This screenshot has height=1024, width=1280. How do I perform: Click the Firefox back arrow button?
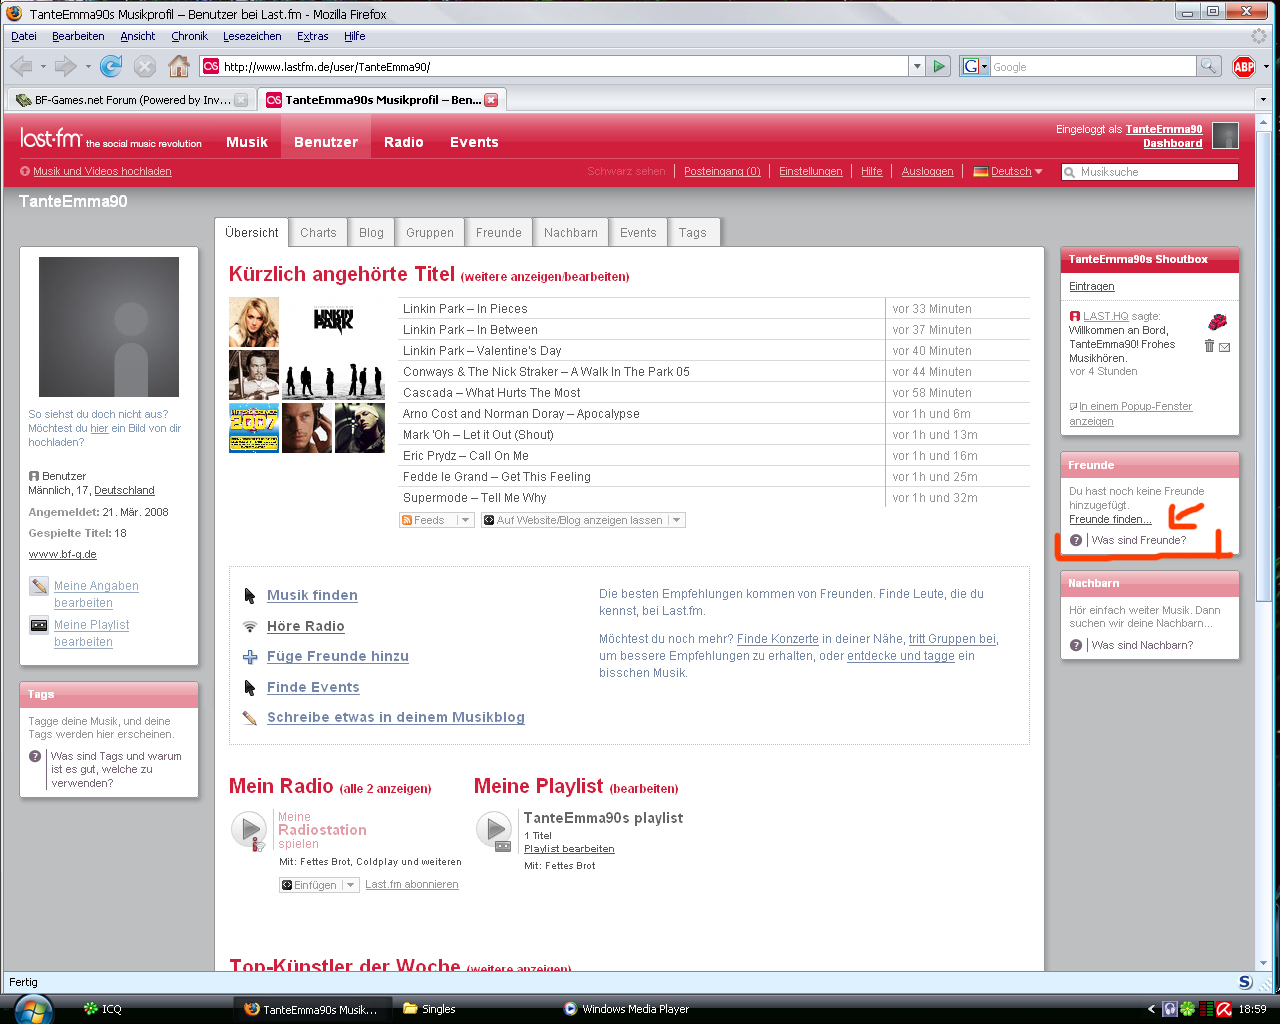(22, 67)
